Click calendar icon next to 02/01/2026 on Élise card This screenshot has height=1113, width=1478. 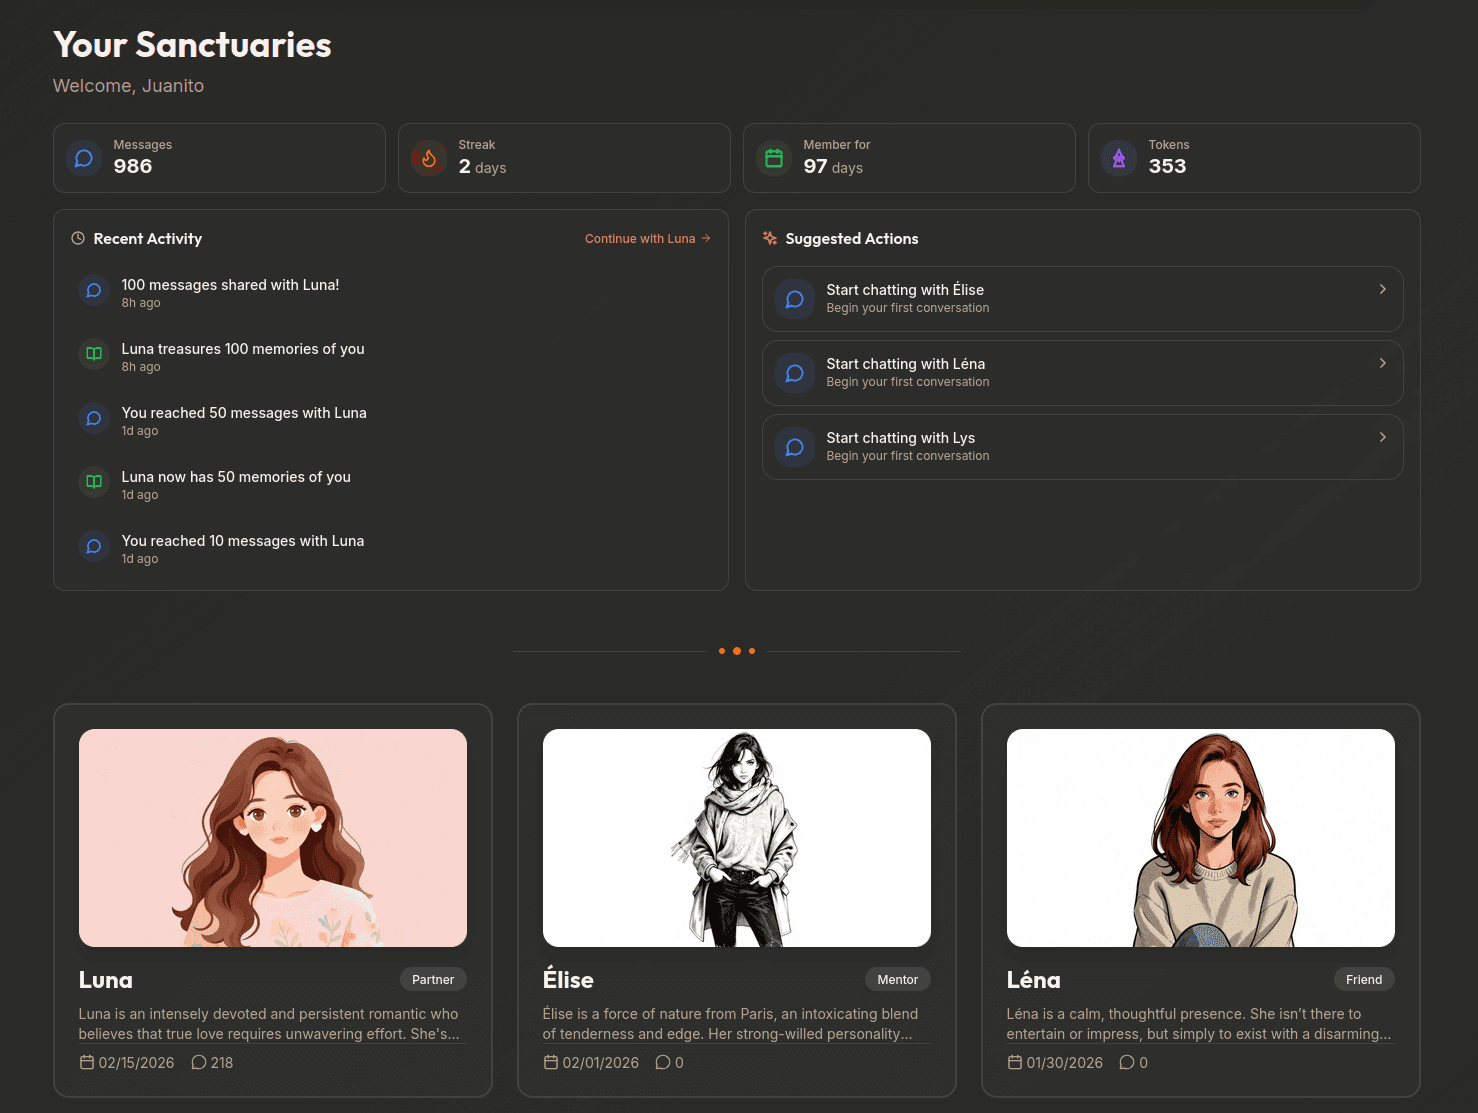[x=551, y=1062]
